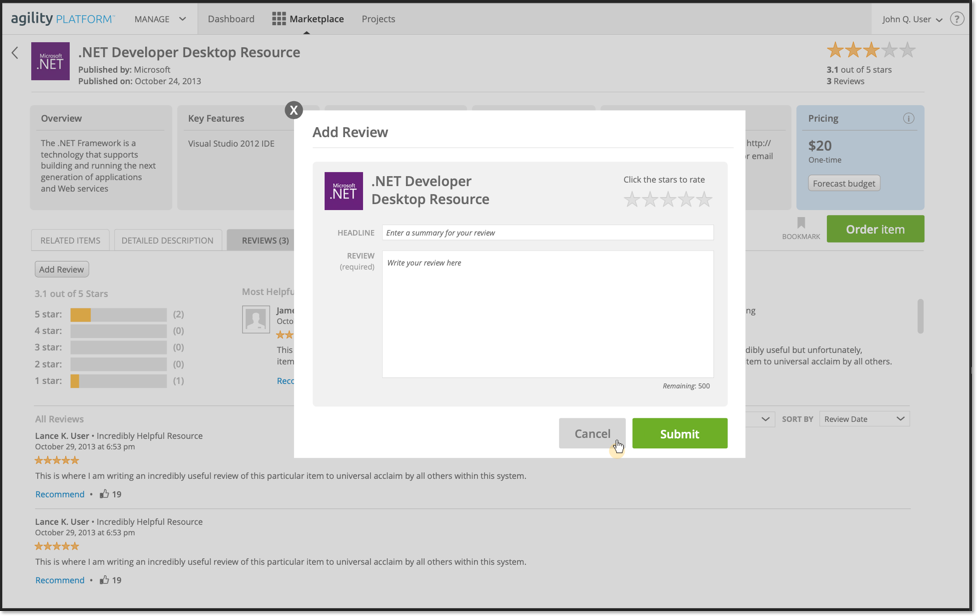Click Forecast budget

(x=844, y=183)
